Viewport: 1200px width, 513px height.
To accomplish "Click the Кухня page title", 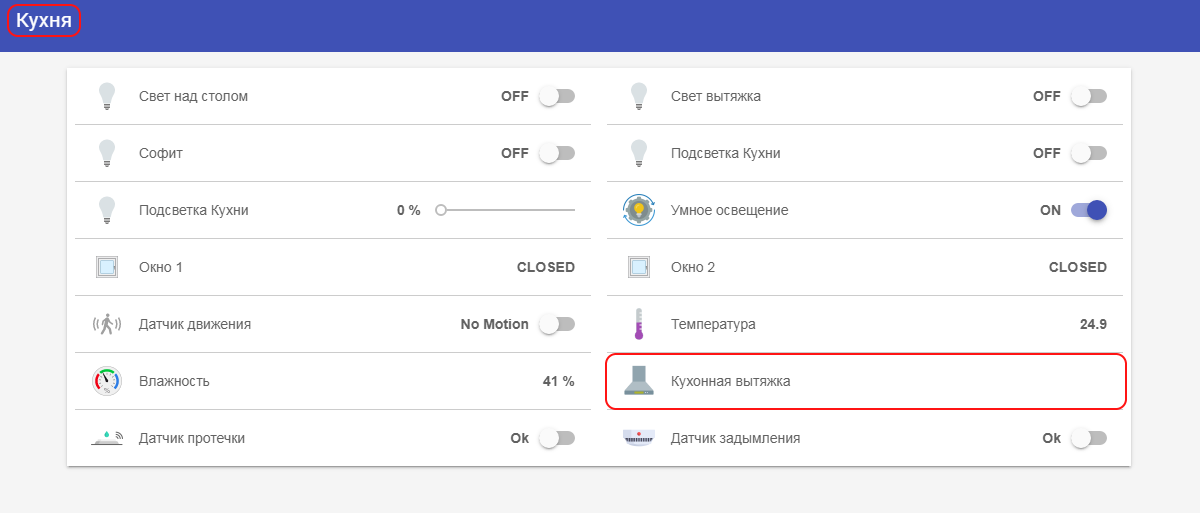I will [44, 21].
